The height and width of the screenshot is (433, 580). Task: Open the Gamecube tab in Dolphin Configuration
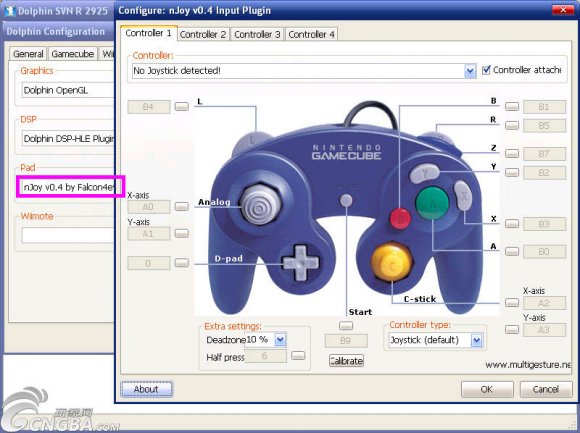[72, 54]
